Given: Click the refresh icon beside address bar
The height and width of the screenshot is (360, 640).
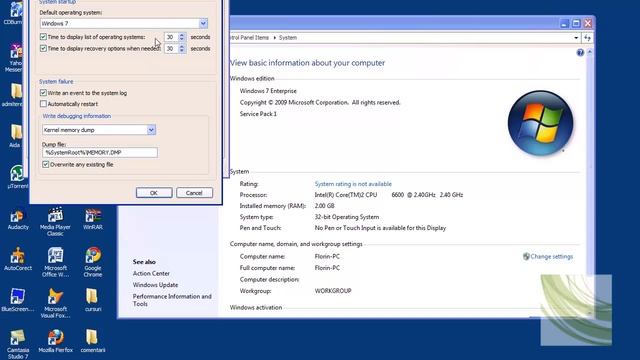Looking at the screenshot, I should pos(587,38).
